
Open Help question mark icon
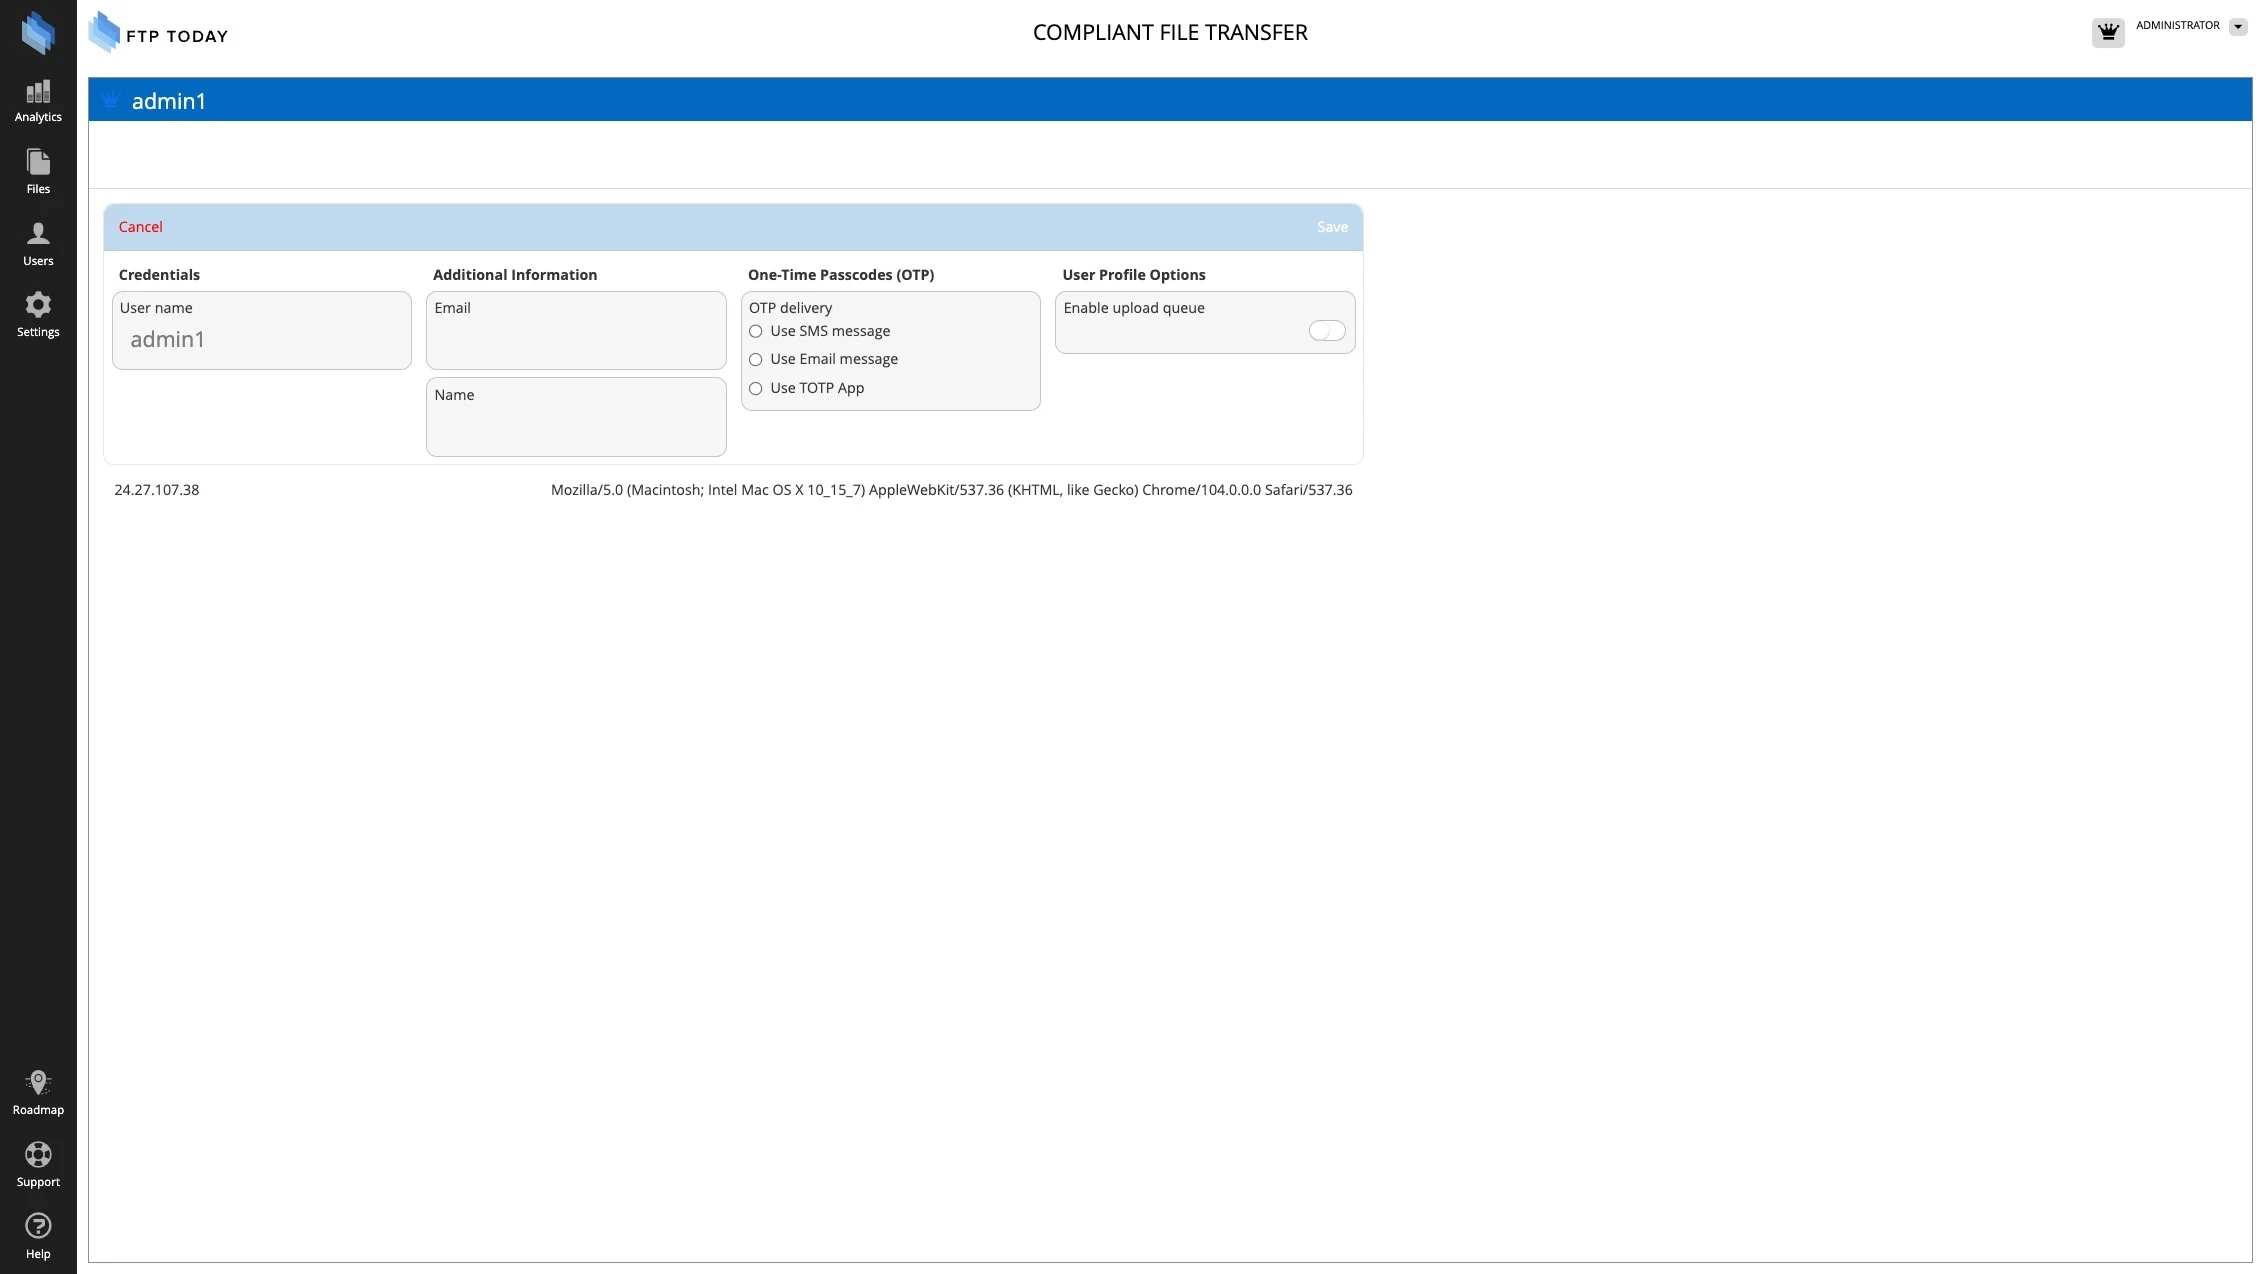[x=38, y=1227]
